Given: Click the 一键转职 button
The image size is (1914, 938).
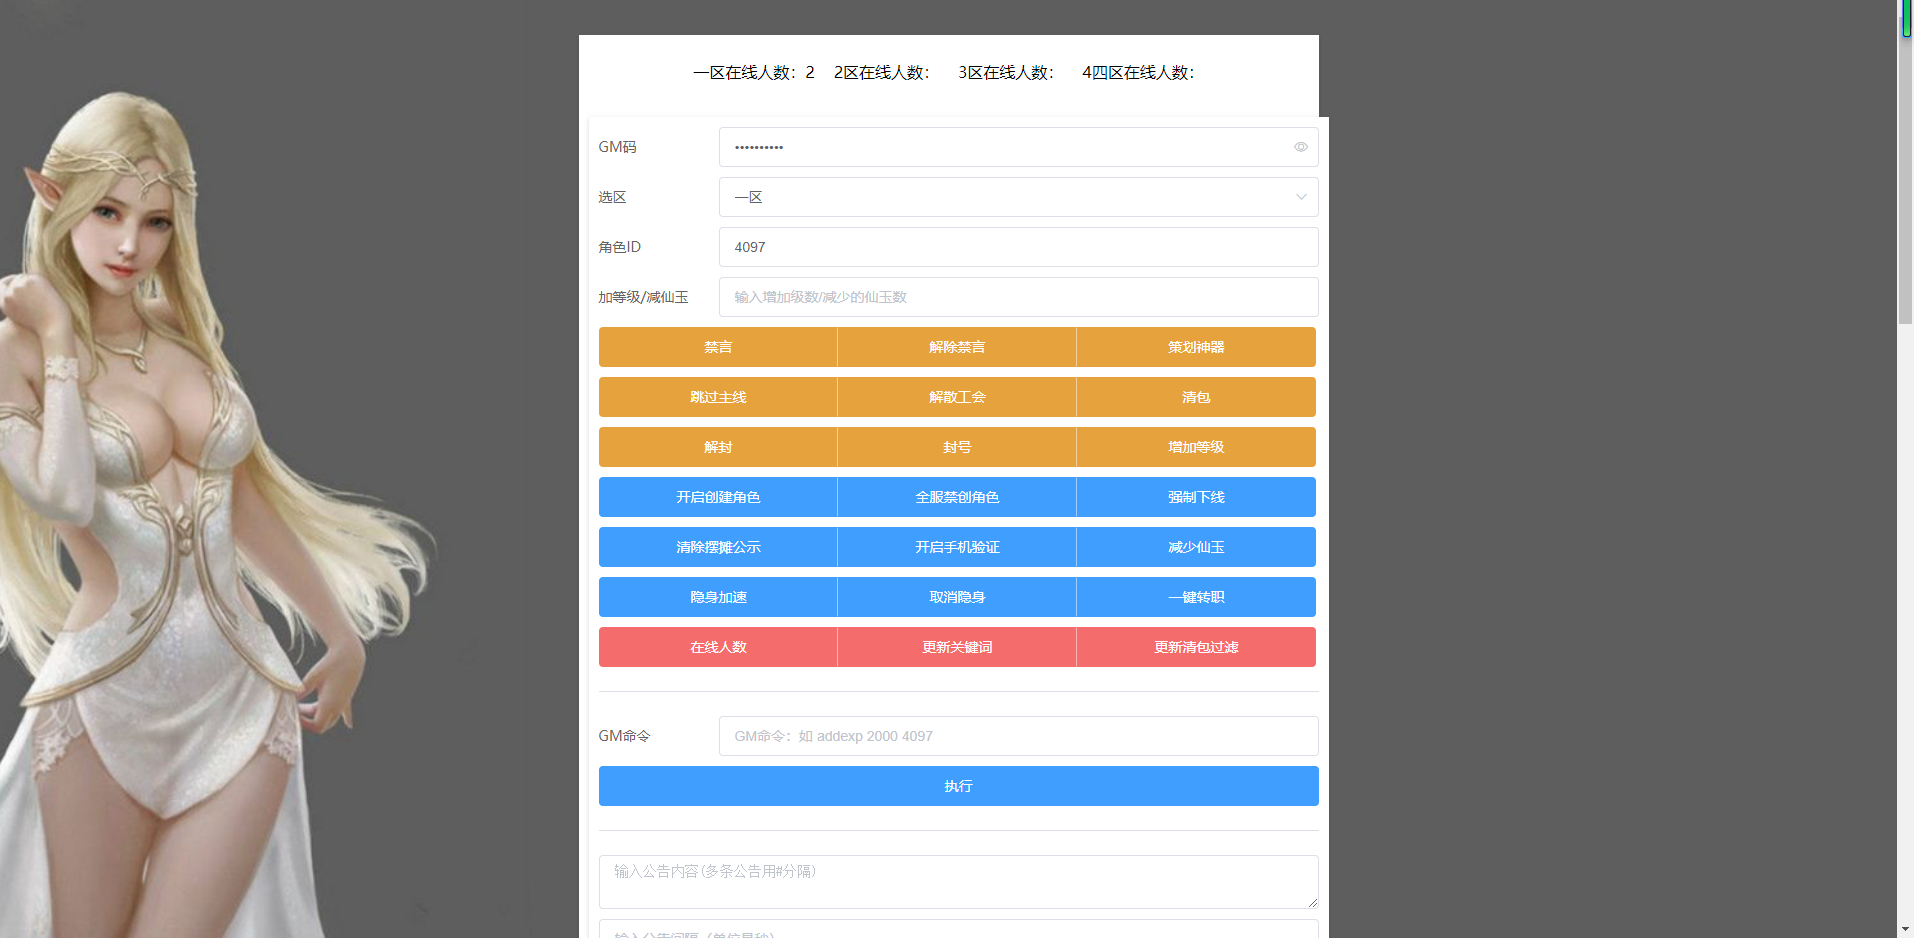Looking at the screenshot, I should (1196, 597).
